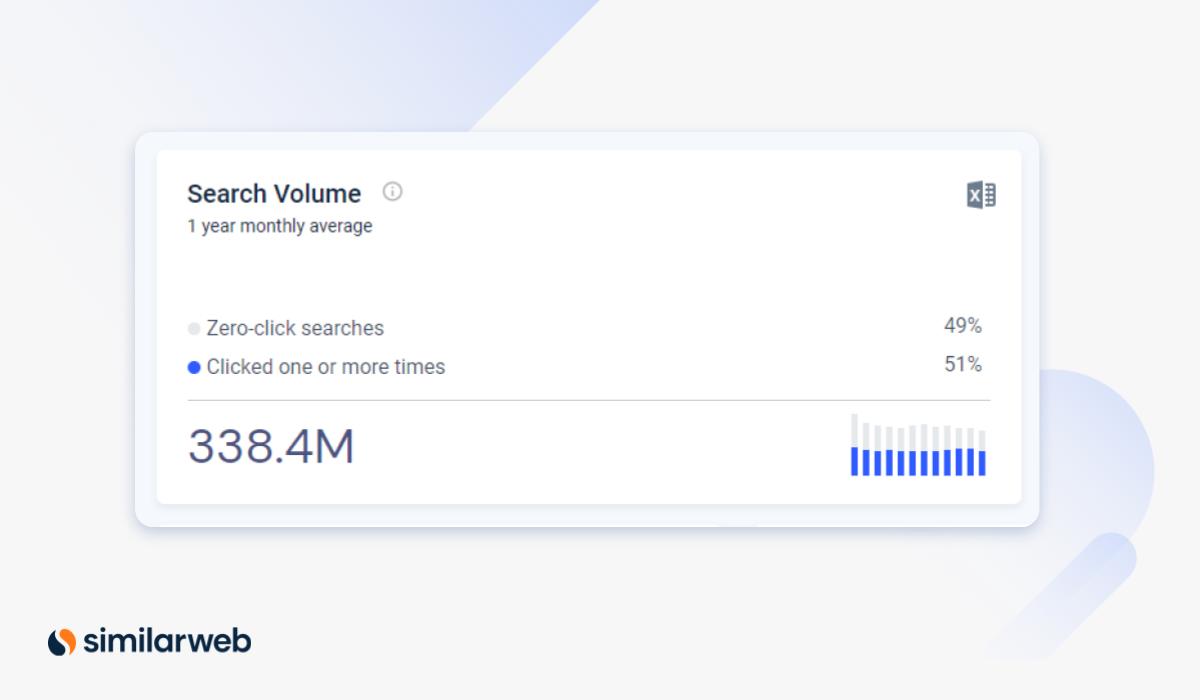This screenshot has width=1200, height=700.
Task: Click the Similarweb logo
Action: (x=149, y=641)
